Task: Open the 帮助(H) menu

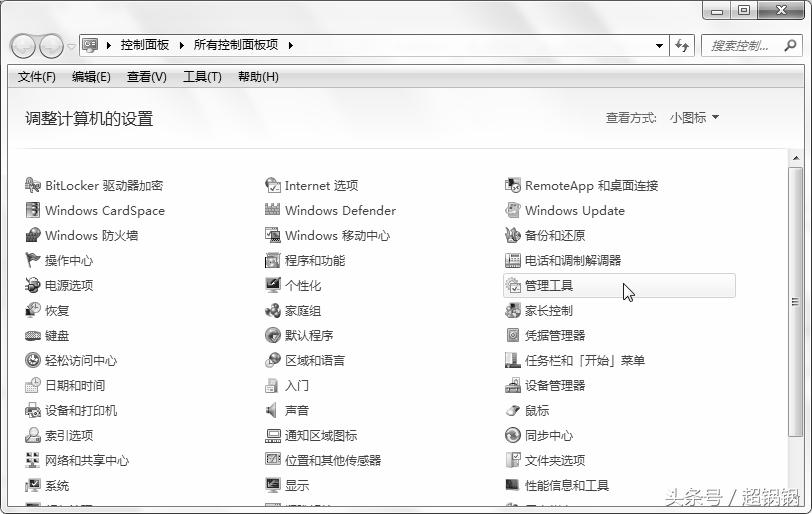Action: (258, 77)
